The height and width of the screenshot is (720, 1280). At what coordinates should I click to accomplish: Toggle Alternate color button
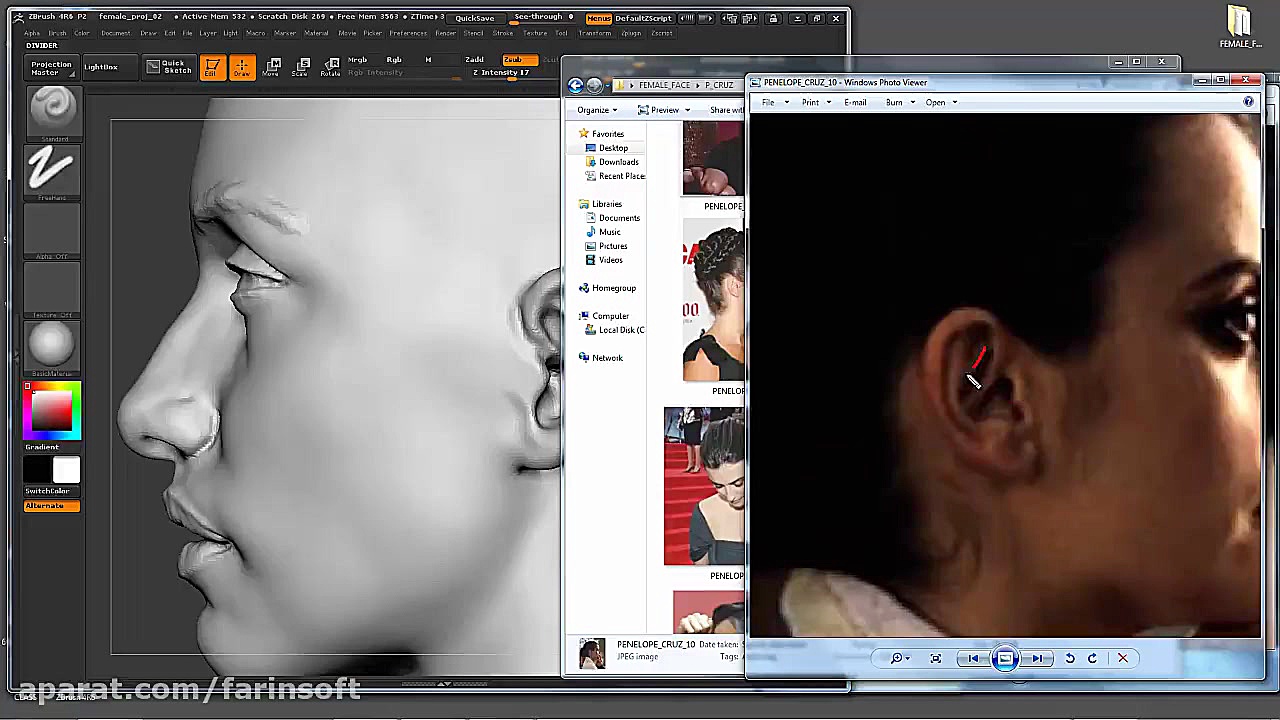[52, 506]
